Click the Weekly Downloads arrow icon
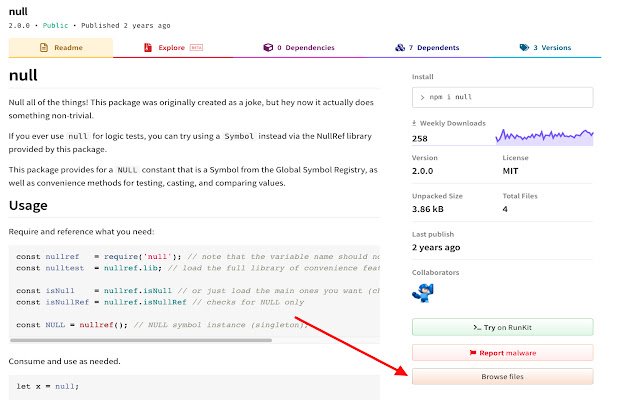 [414, 123]
